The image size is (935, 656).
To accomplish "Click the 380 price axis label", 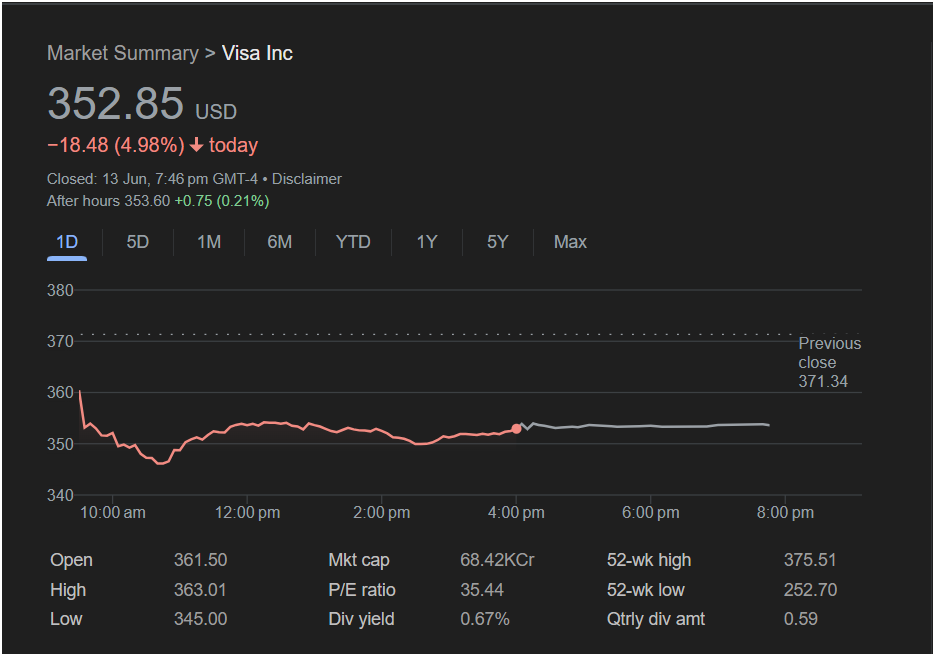I will (60, 290).
